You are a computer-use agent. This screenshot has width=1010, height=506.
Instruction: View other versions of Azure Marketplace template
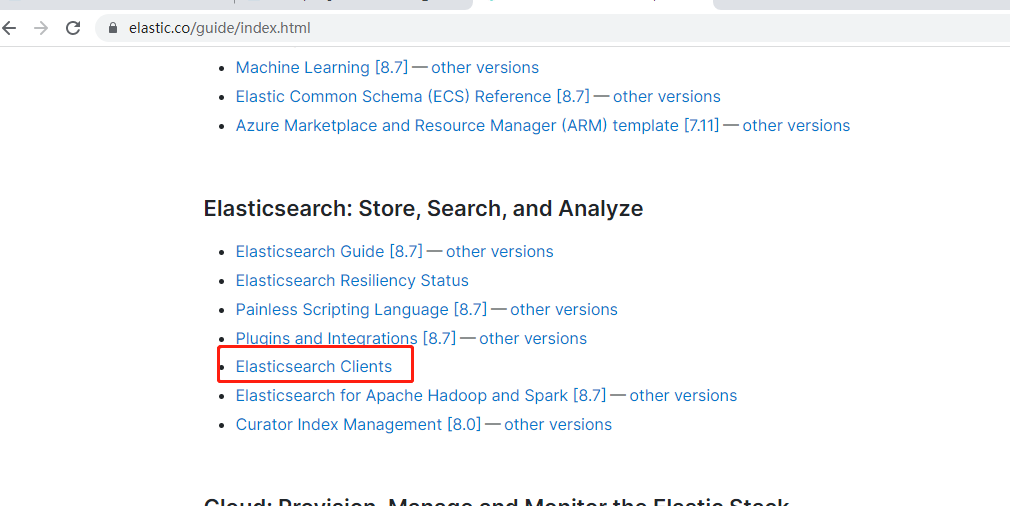click(796, 126)
